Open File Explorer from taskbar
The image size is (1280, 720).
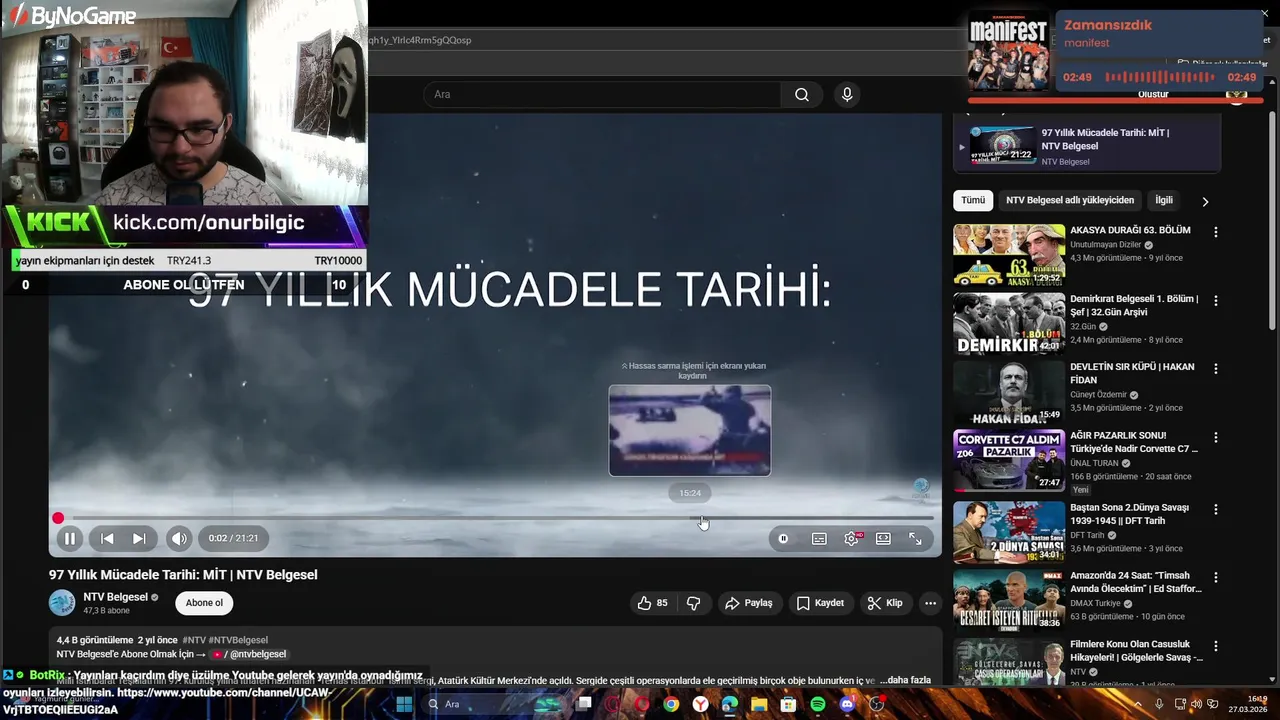point(759,704)
